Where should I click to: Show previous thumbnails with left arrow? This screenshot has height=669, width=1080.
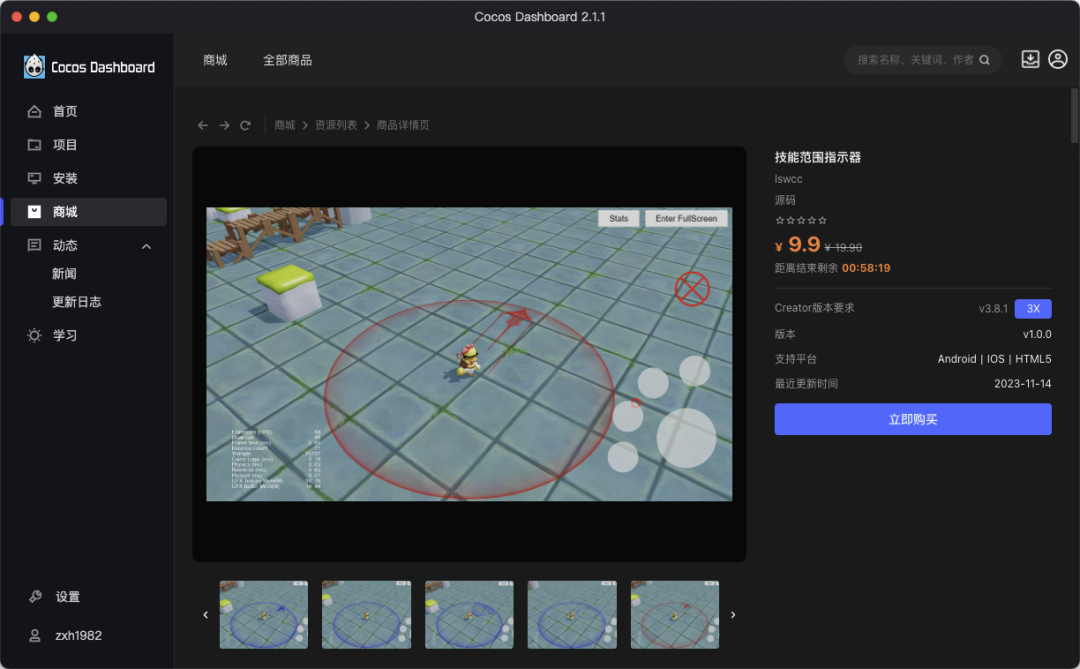click(x=205, y=615)
